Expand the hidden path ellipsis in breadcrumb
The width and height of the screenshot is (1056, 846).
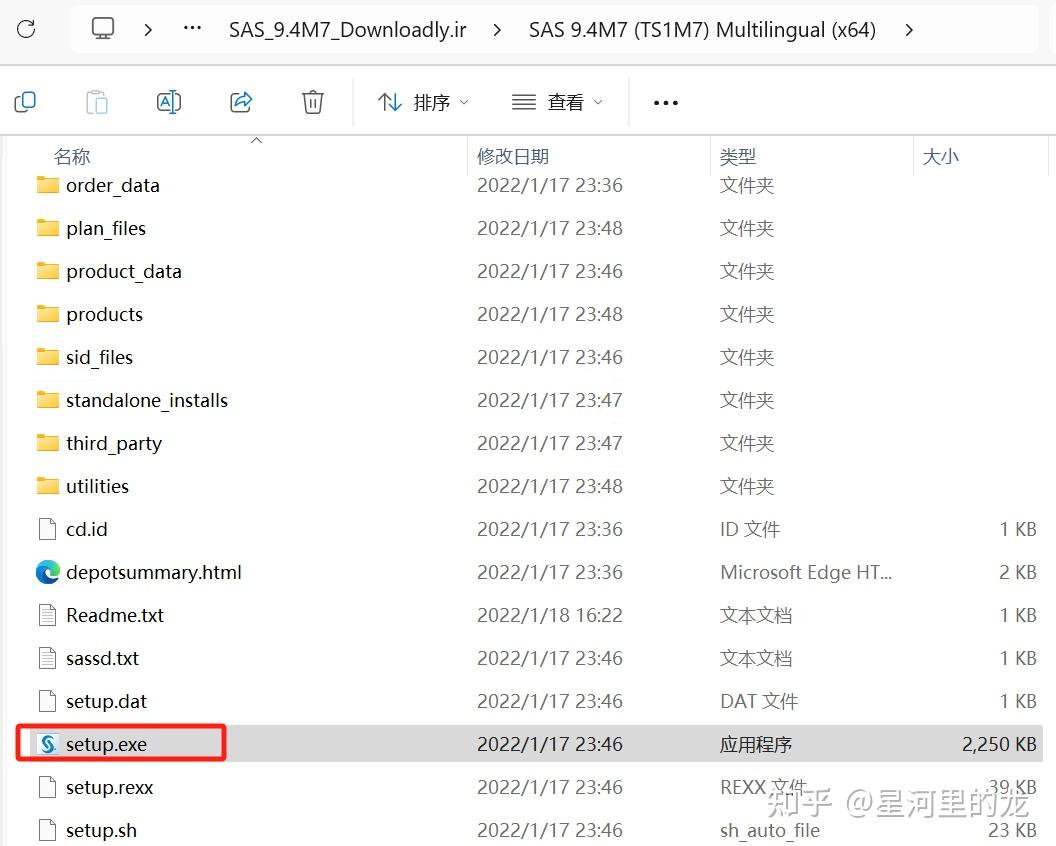(x=191, y=29)
